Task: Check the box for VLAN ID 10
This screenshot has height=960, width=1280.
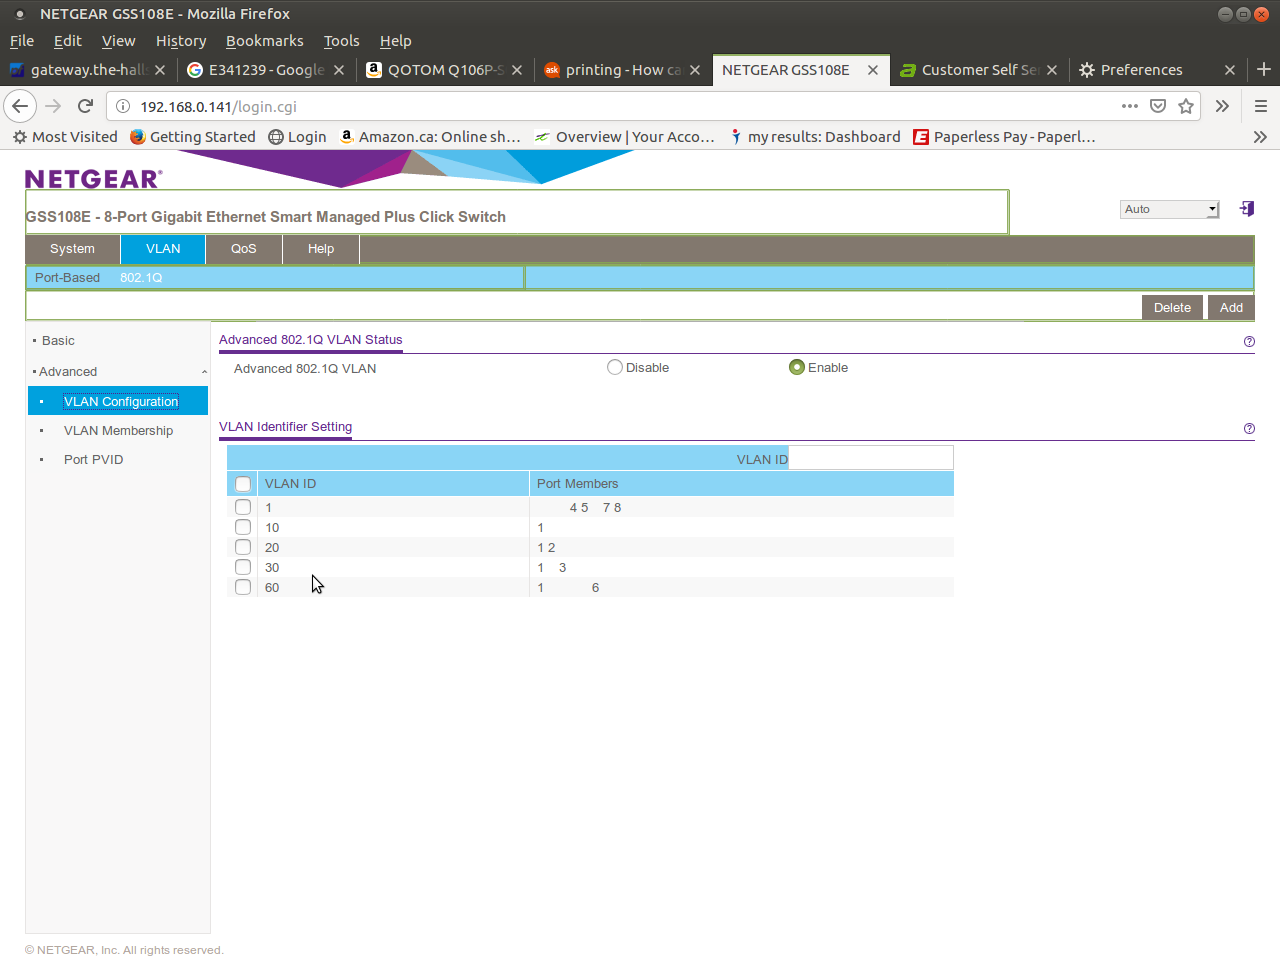Action: click(x=243, y=527)
